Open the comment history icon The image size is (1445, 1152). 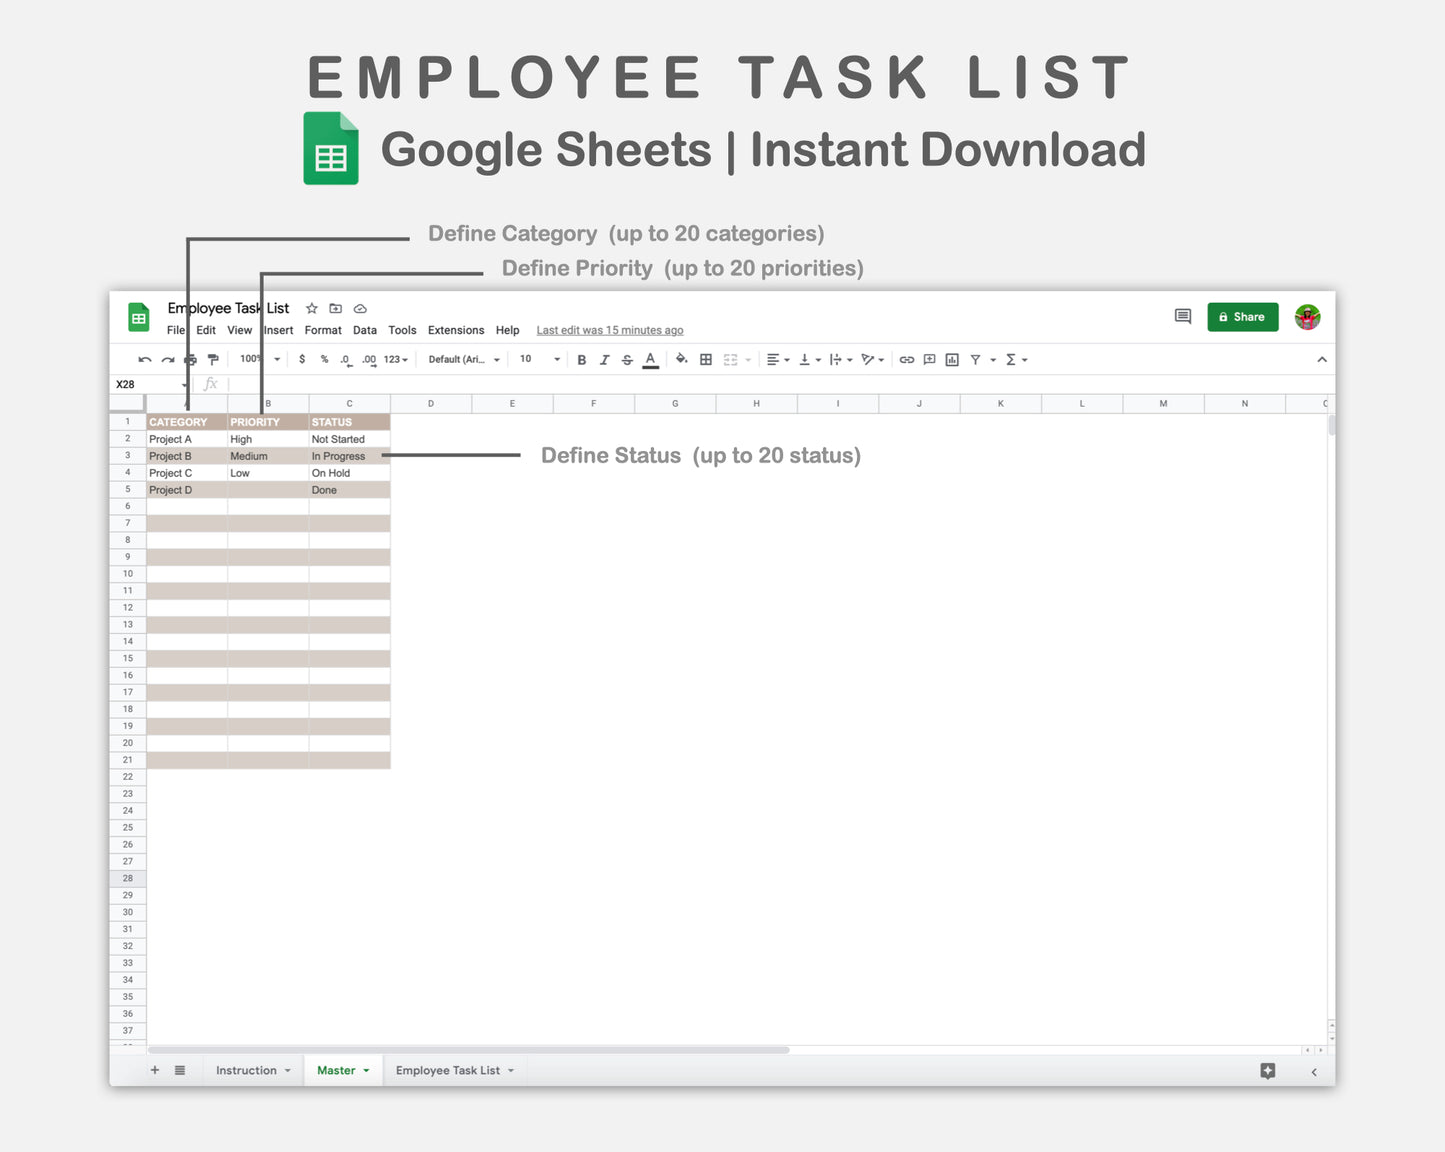point(1183,317)
